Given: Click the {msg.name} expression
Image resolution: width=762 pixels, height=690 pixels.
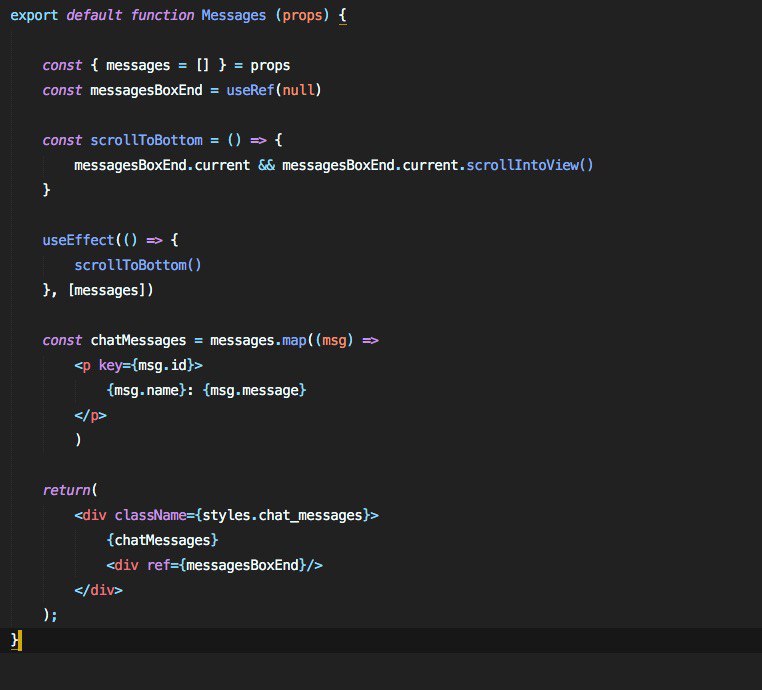Looking at the screenshot, I should tap(146, 390).
